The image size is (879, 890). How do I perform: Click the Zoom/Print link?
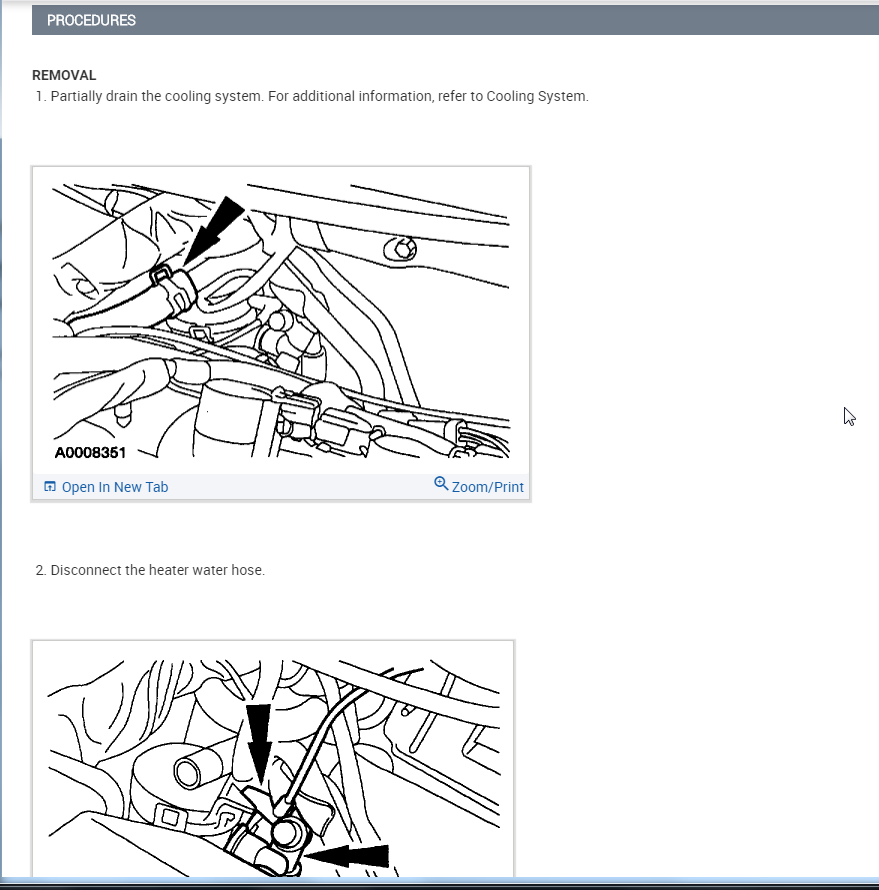[487, 487]
